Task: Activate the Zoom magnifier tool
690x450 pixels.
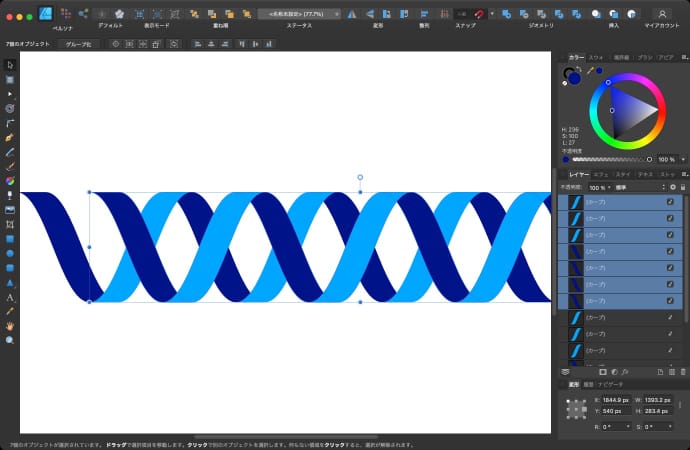Action: (x=10, y=340)
